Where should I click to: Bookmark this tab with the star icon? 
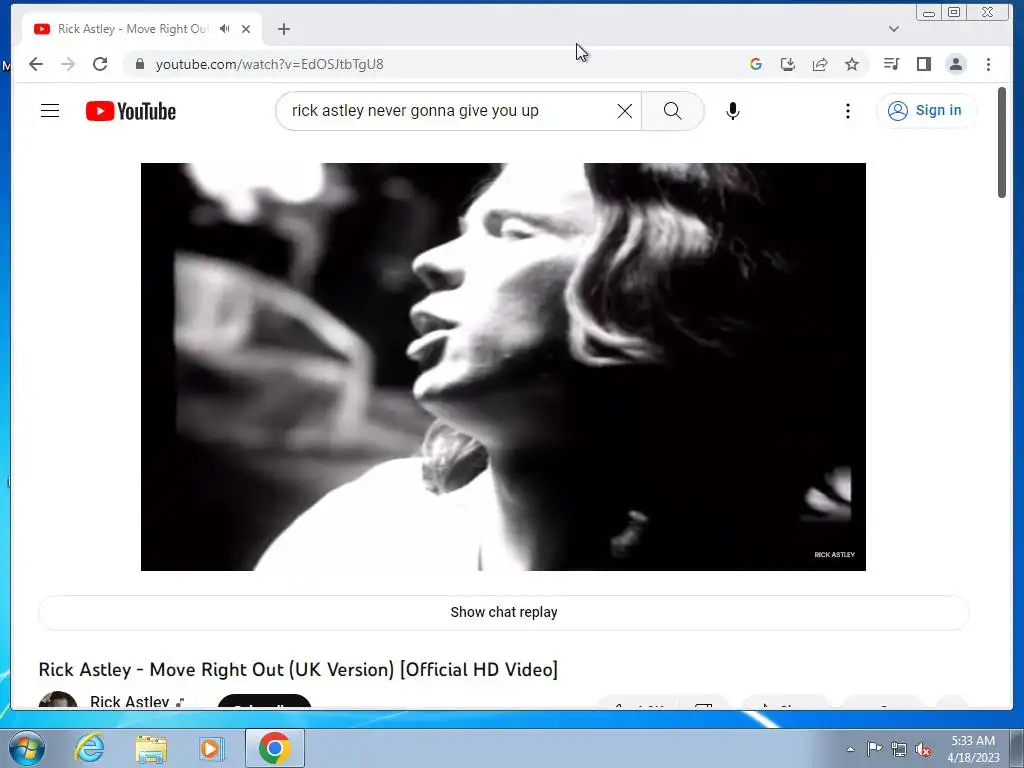(852, 64)
